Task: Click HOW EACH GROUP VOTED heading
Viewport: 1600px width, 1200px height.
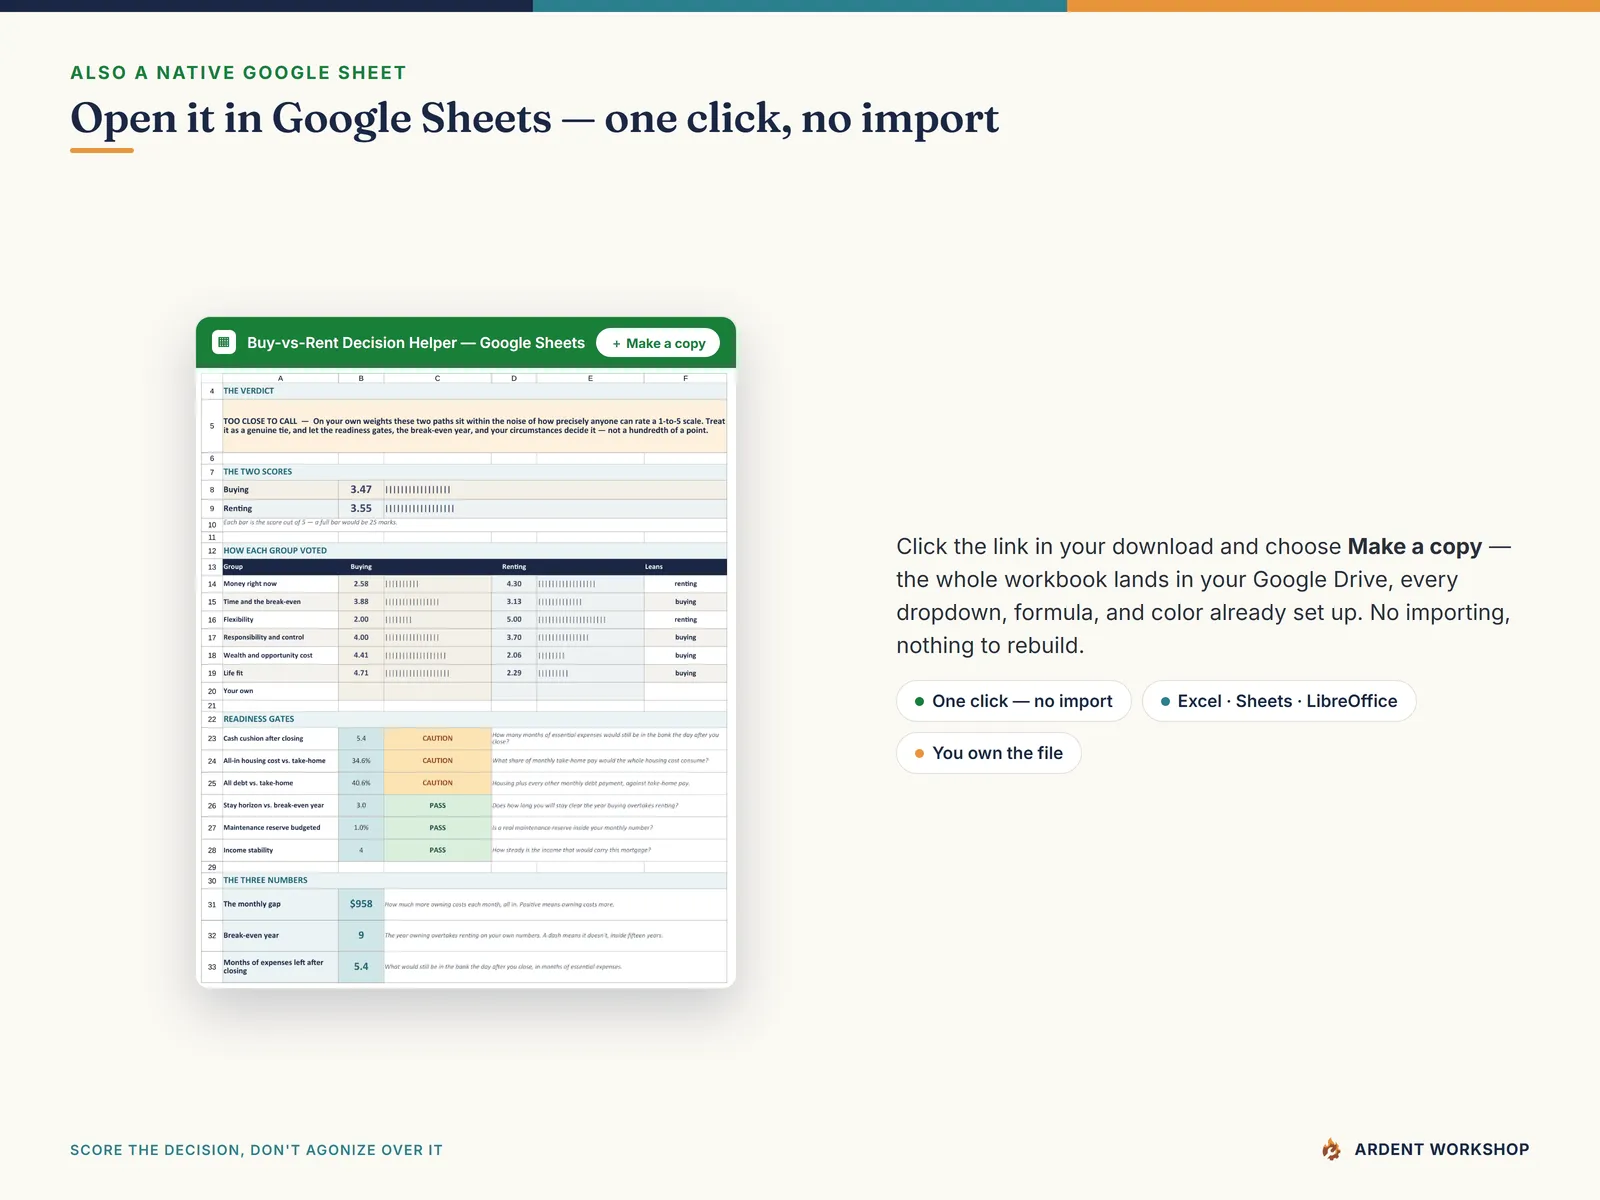Action: pos(275,551)
